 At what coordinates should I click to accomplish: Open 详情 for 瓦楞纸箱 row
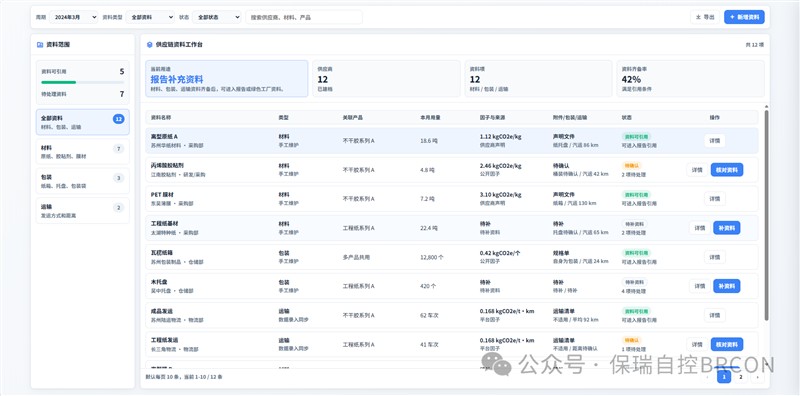pyautogui.click(x=715, y=257)
